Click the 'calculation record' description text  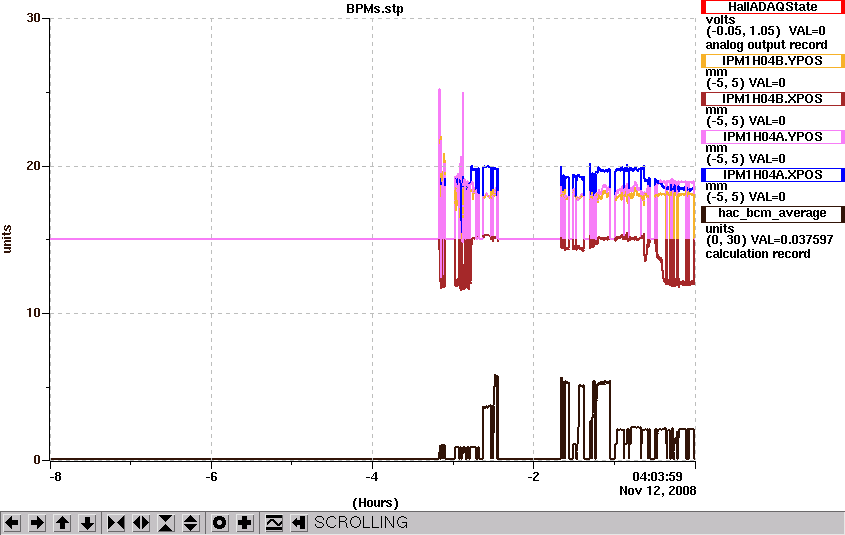coord(758,254)
